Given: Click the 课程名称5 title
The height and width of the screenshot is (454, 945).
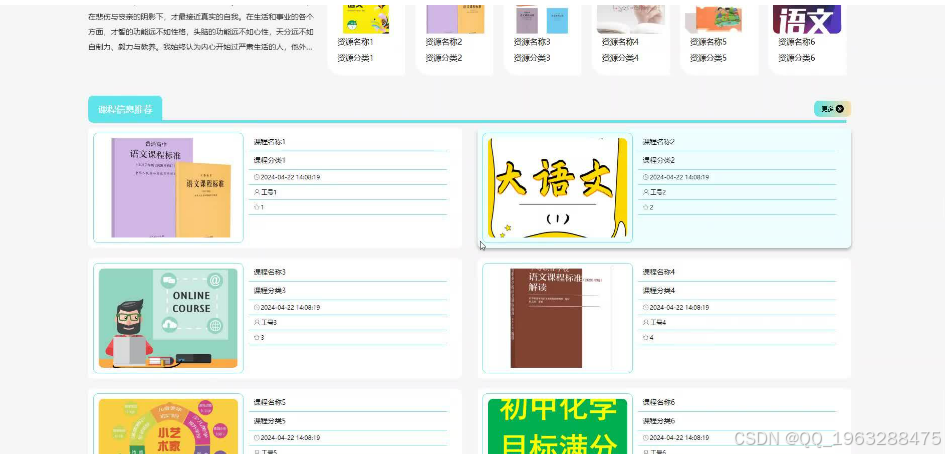Looking at the screenshot, I should 269,402.
